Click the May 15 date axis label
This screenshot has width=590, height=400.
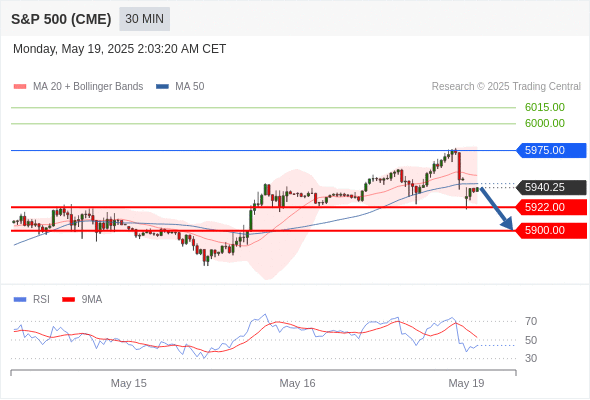click(129, 383)
